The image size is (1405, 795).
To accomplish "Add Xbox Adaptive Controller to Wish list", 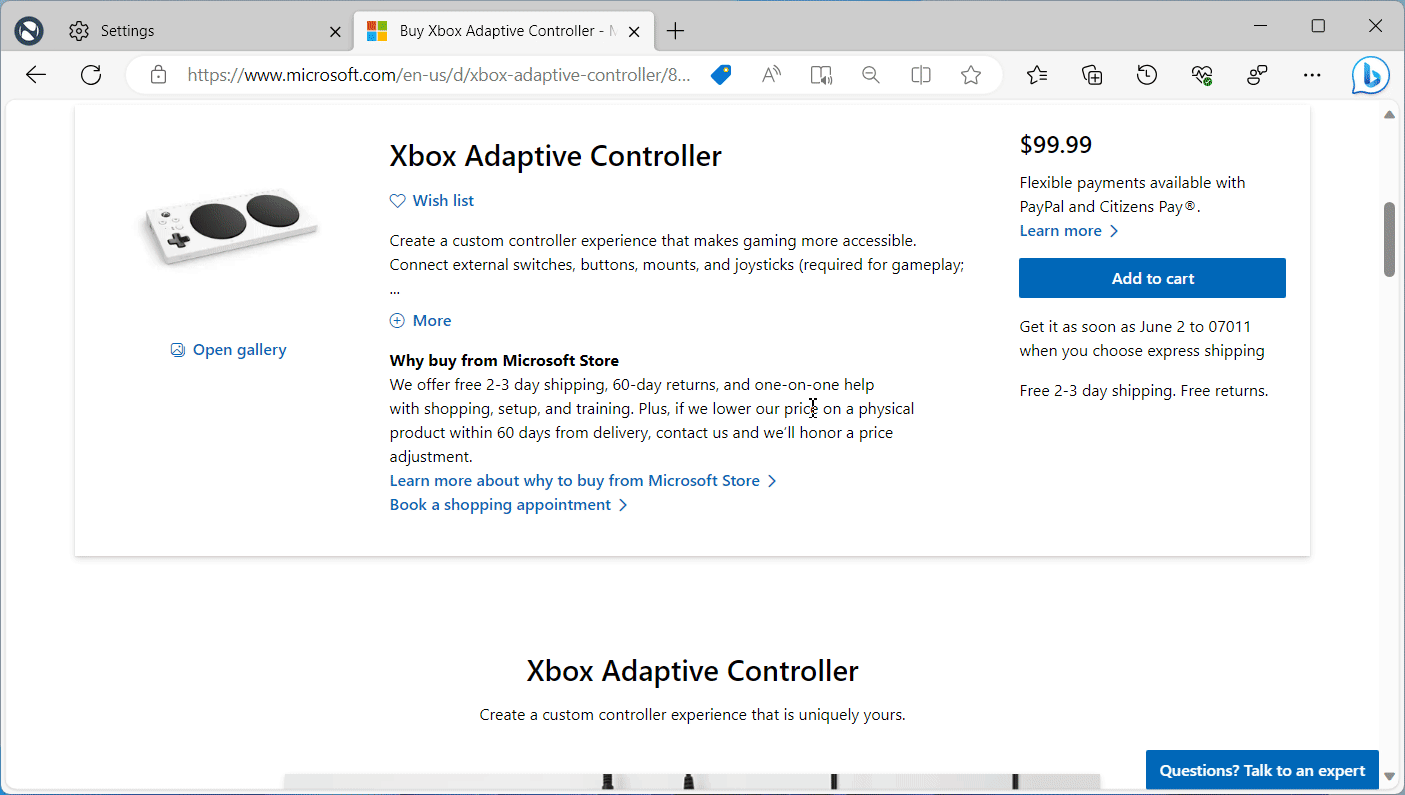I will [x=432, y=200].
